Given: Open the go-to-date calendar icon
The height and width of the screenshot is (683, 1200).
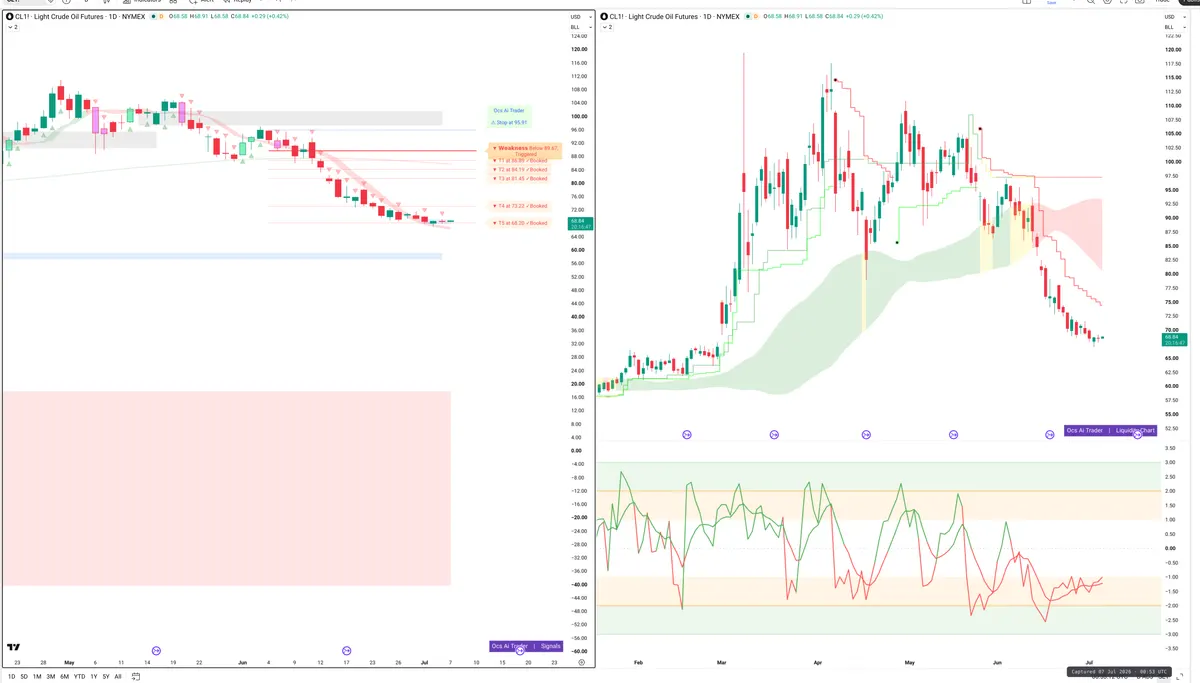Looking at the screenshot, I should (x=135, y=676).
